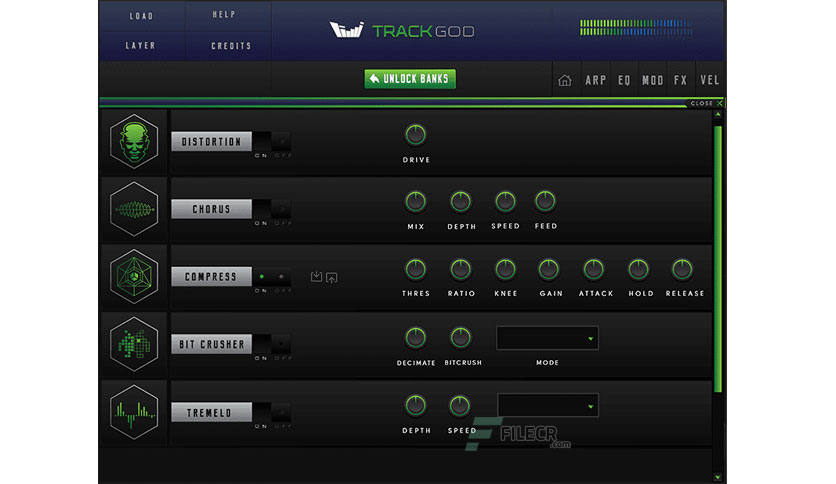Screen dimensions: 836x484
Task: Click the Tremelo waveform hexagon icon
Action: (134, 412)
